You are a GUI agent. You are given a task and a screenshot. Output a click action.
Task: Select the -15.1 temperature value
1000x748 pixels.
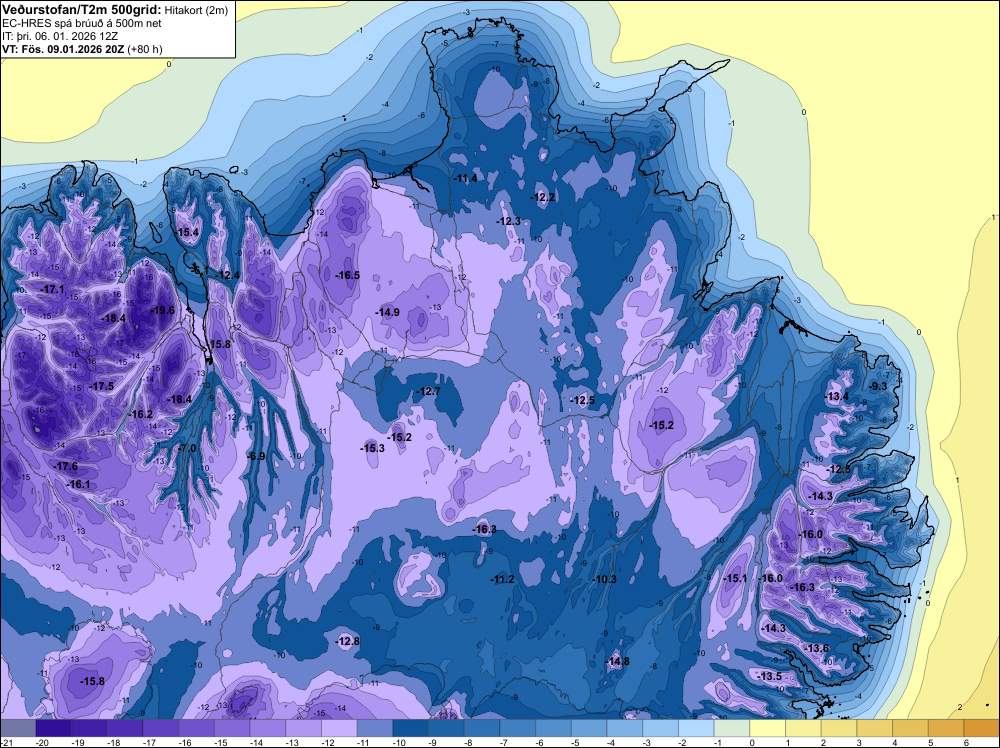[x=735, y=578]
